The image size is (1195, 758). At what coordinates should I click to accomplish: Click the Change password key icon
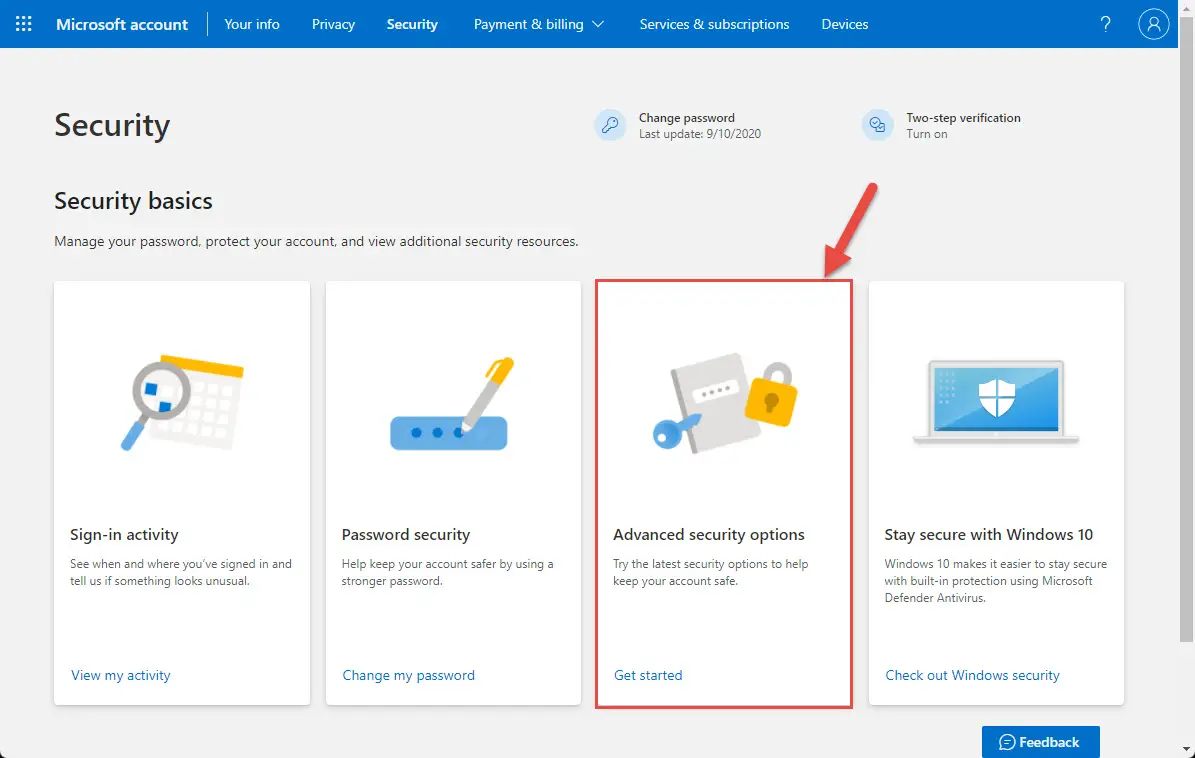point(610,125)
